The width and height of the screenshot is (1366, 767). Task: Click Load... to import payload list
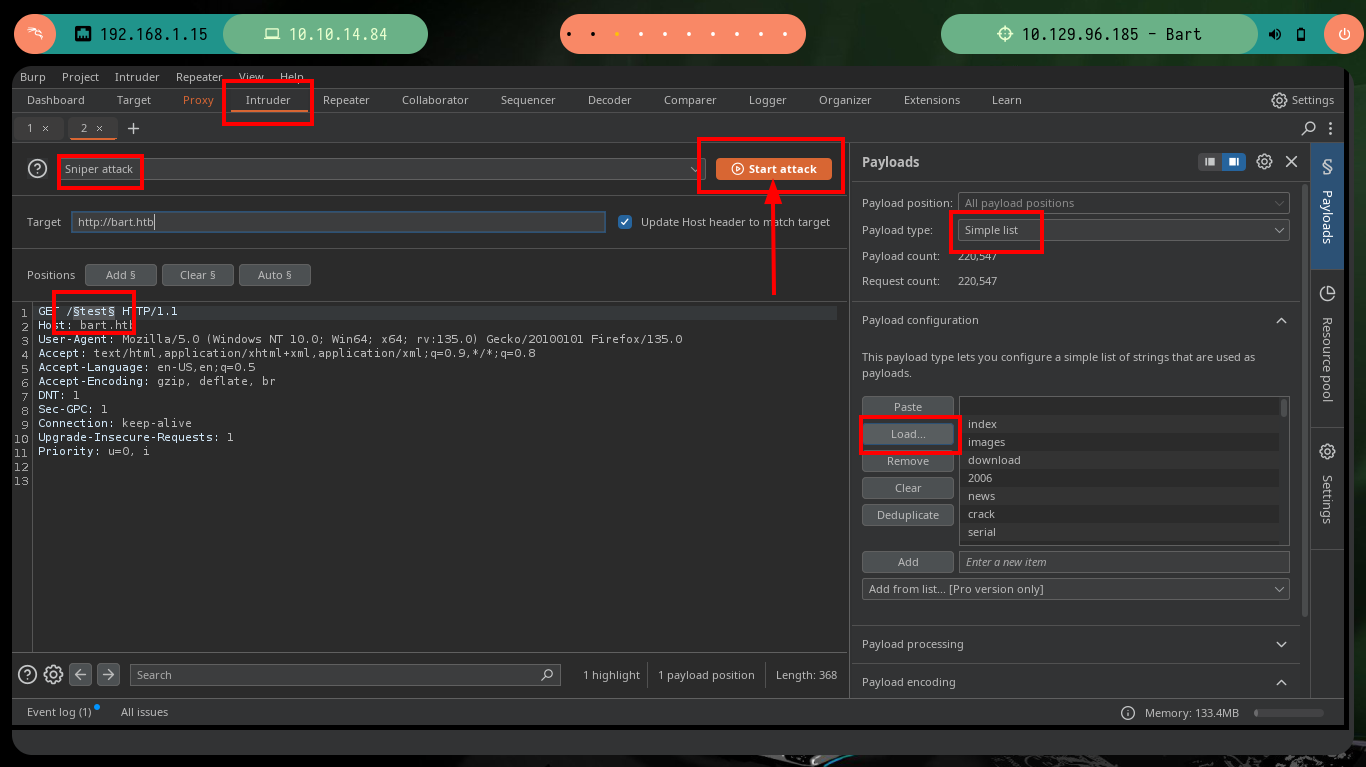[908, 434]
